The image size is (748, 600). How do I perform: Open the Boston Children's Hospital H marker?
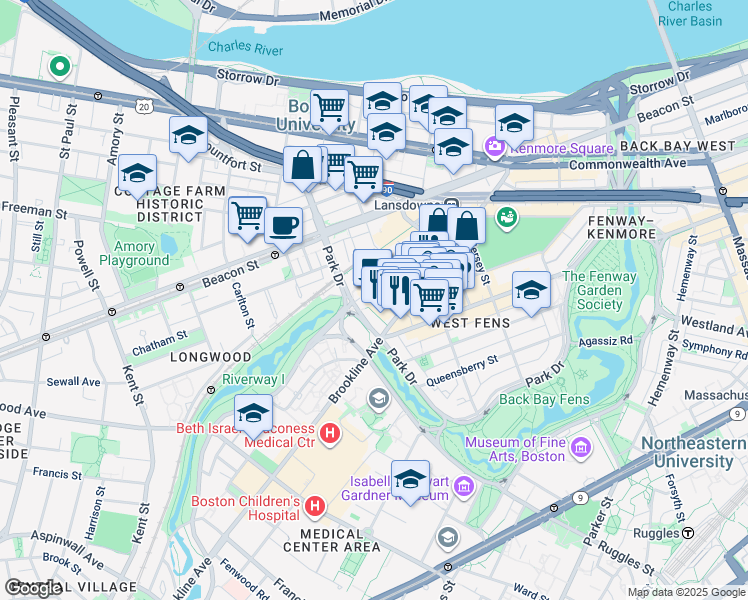pyautogui.click(x=315, y=507)
